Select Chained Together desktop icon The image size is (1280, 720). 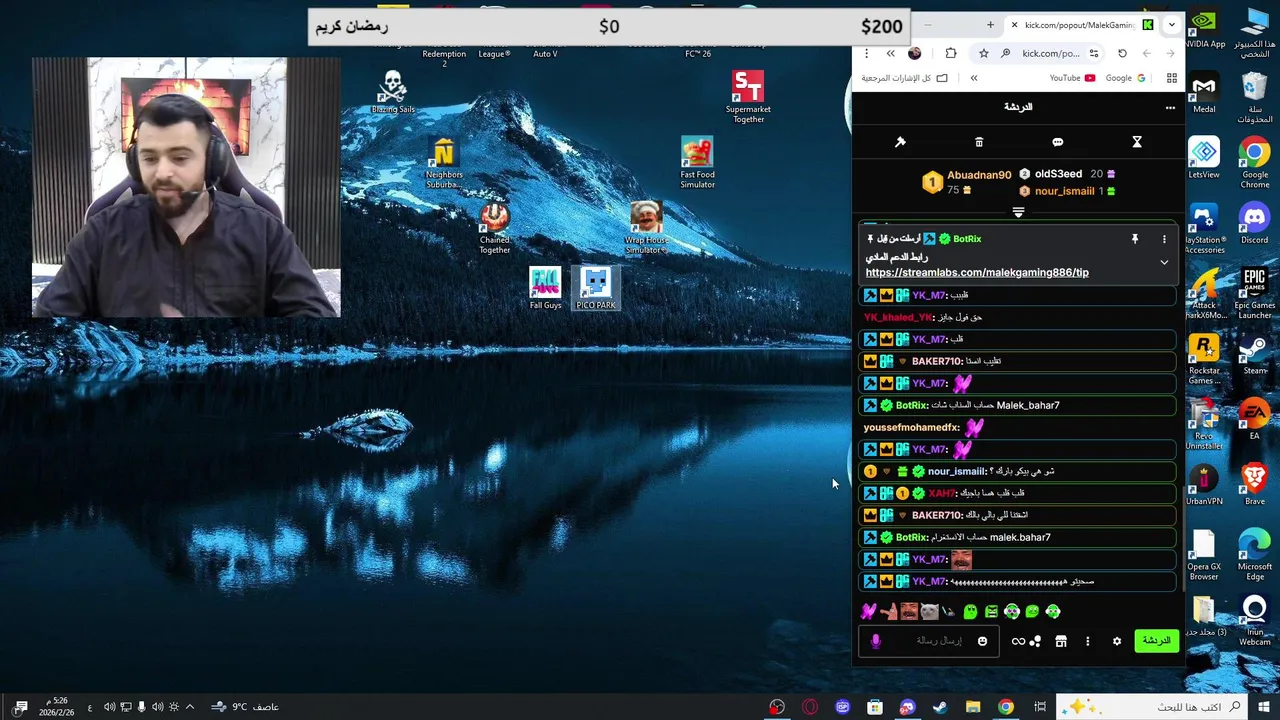[494, 228]
